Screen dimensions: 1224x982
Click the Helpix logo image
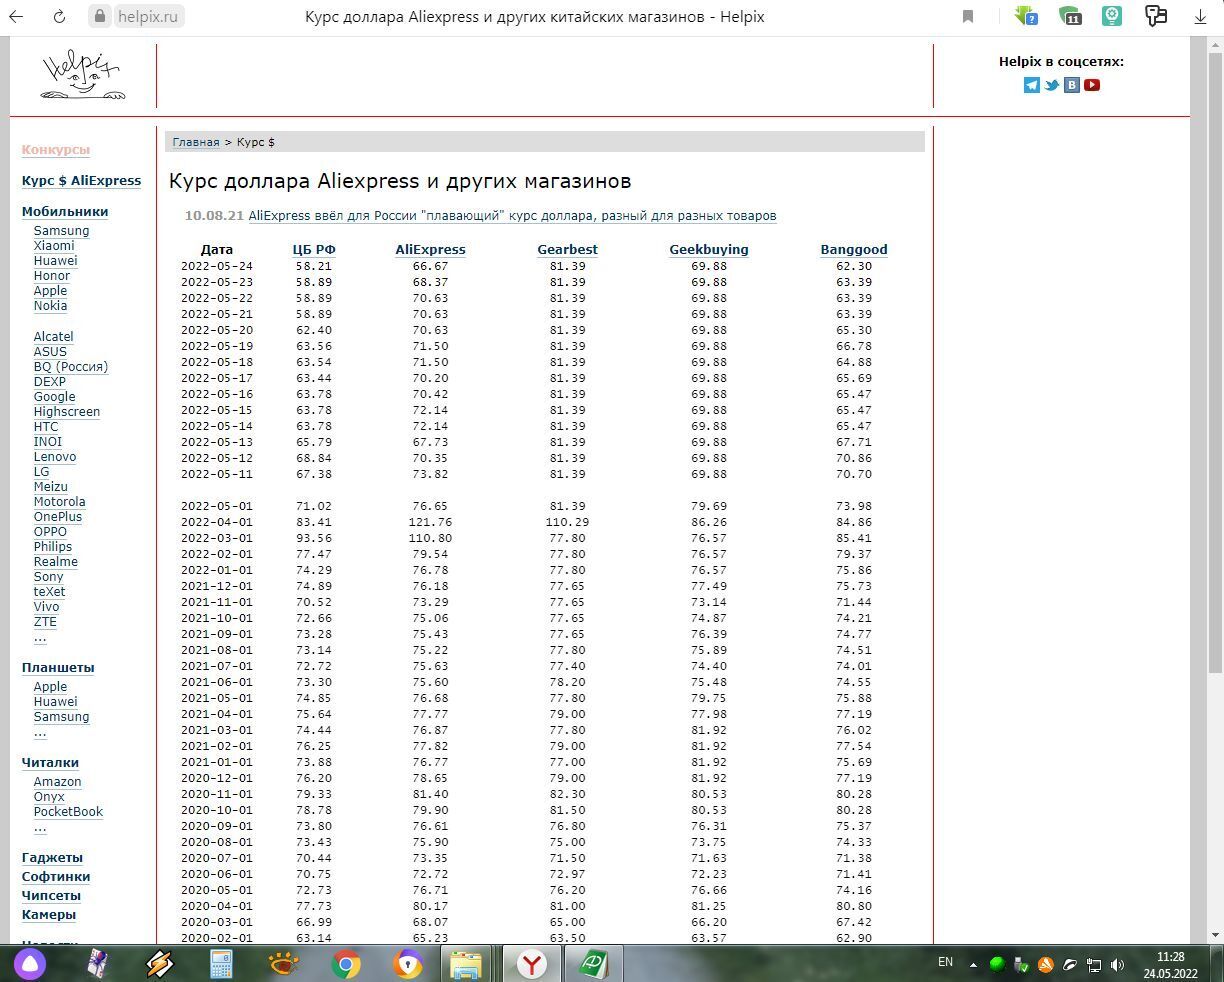pyautogui.click(x=83, y=75)
